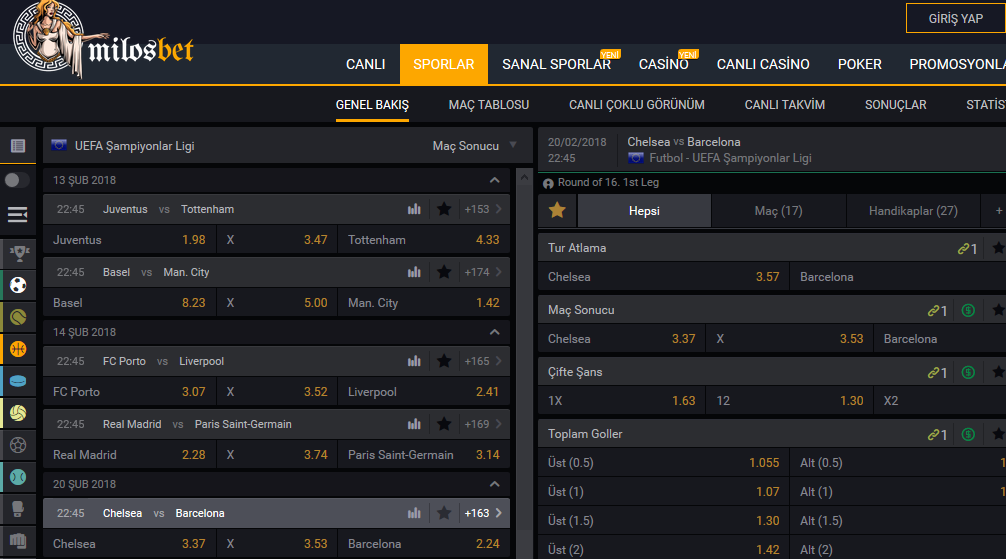Open the coupon list icon atop sidebar
Screen dimensions: 1006x559
[18, 146]
